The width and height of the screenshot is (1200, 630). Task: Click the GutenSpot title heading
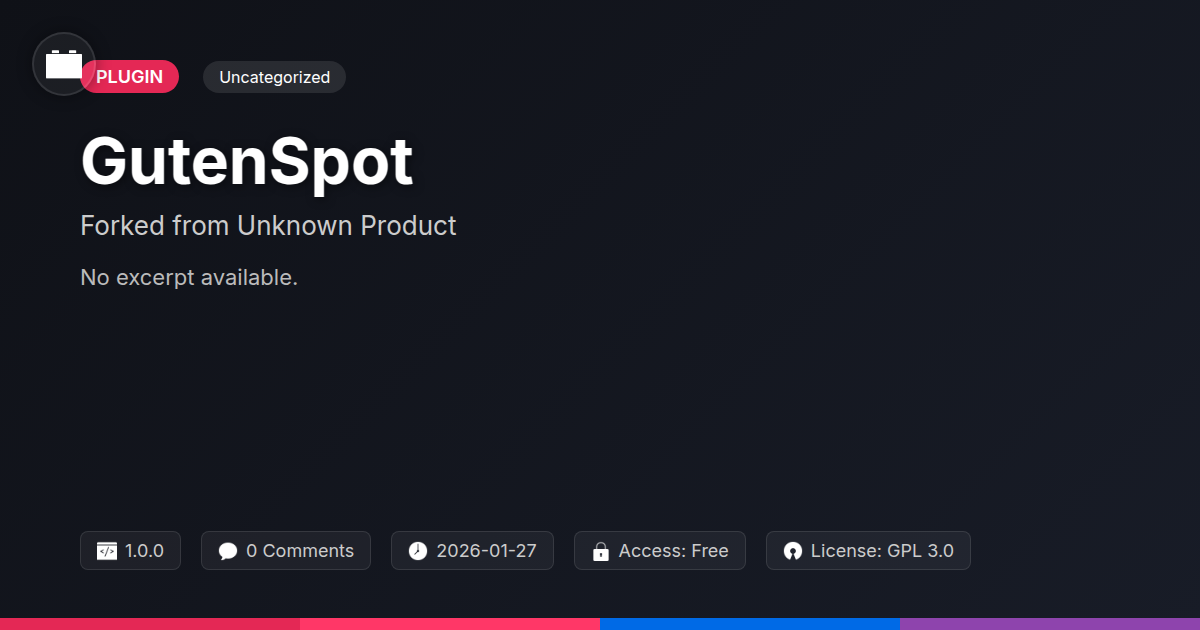(x=247, y=161)
